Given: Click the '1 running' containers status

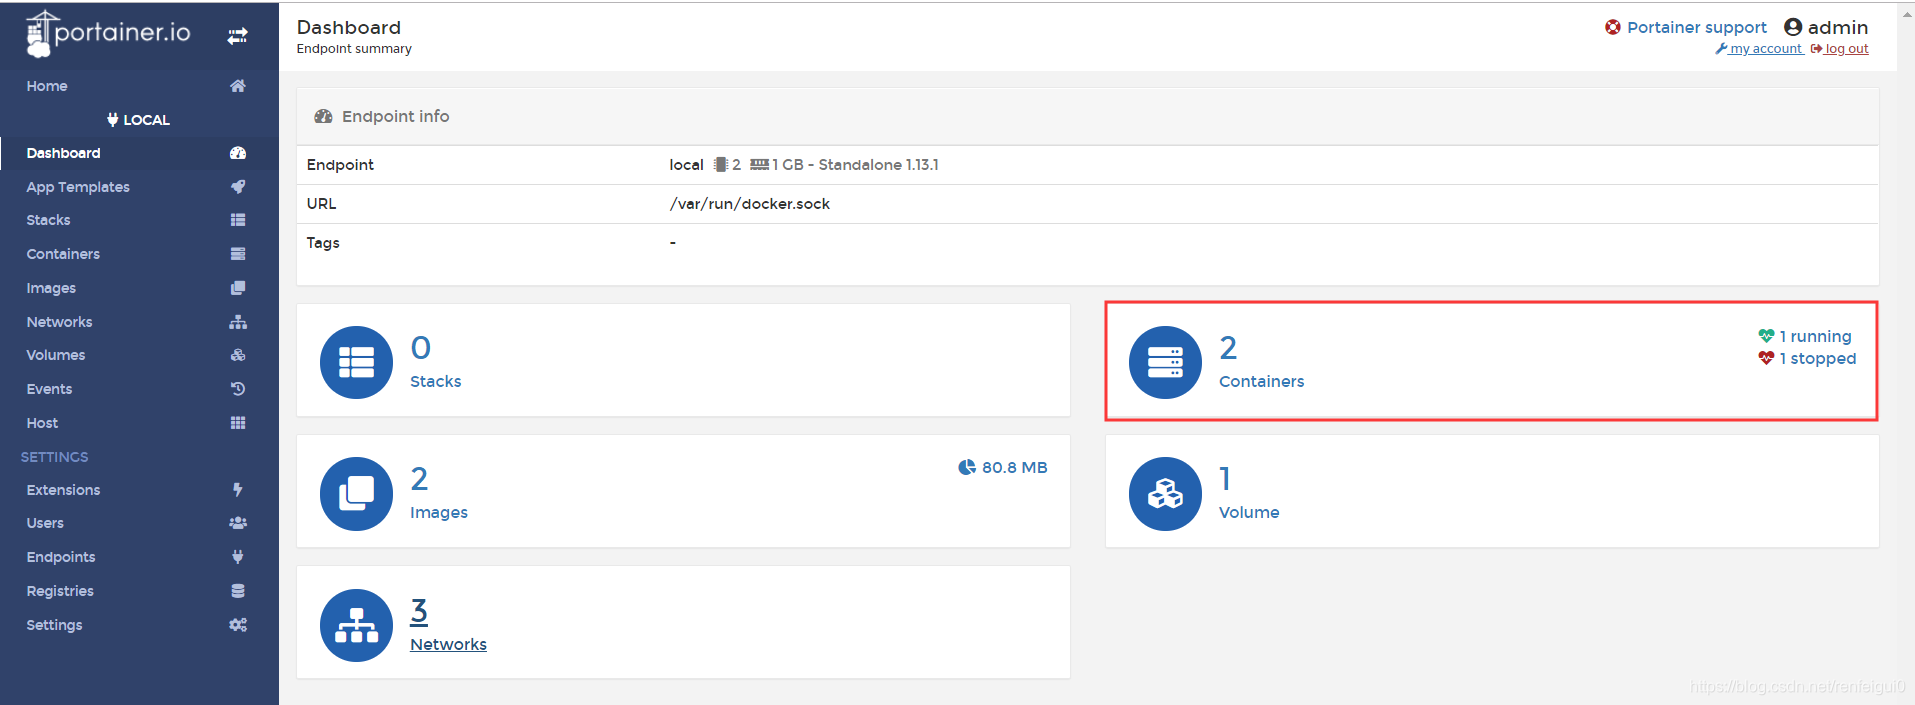Looking at the screenshot, I should pos(1805,336).
